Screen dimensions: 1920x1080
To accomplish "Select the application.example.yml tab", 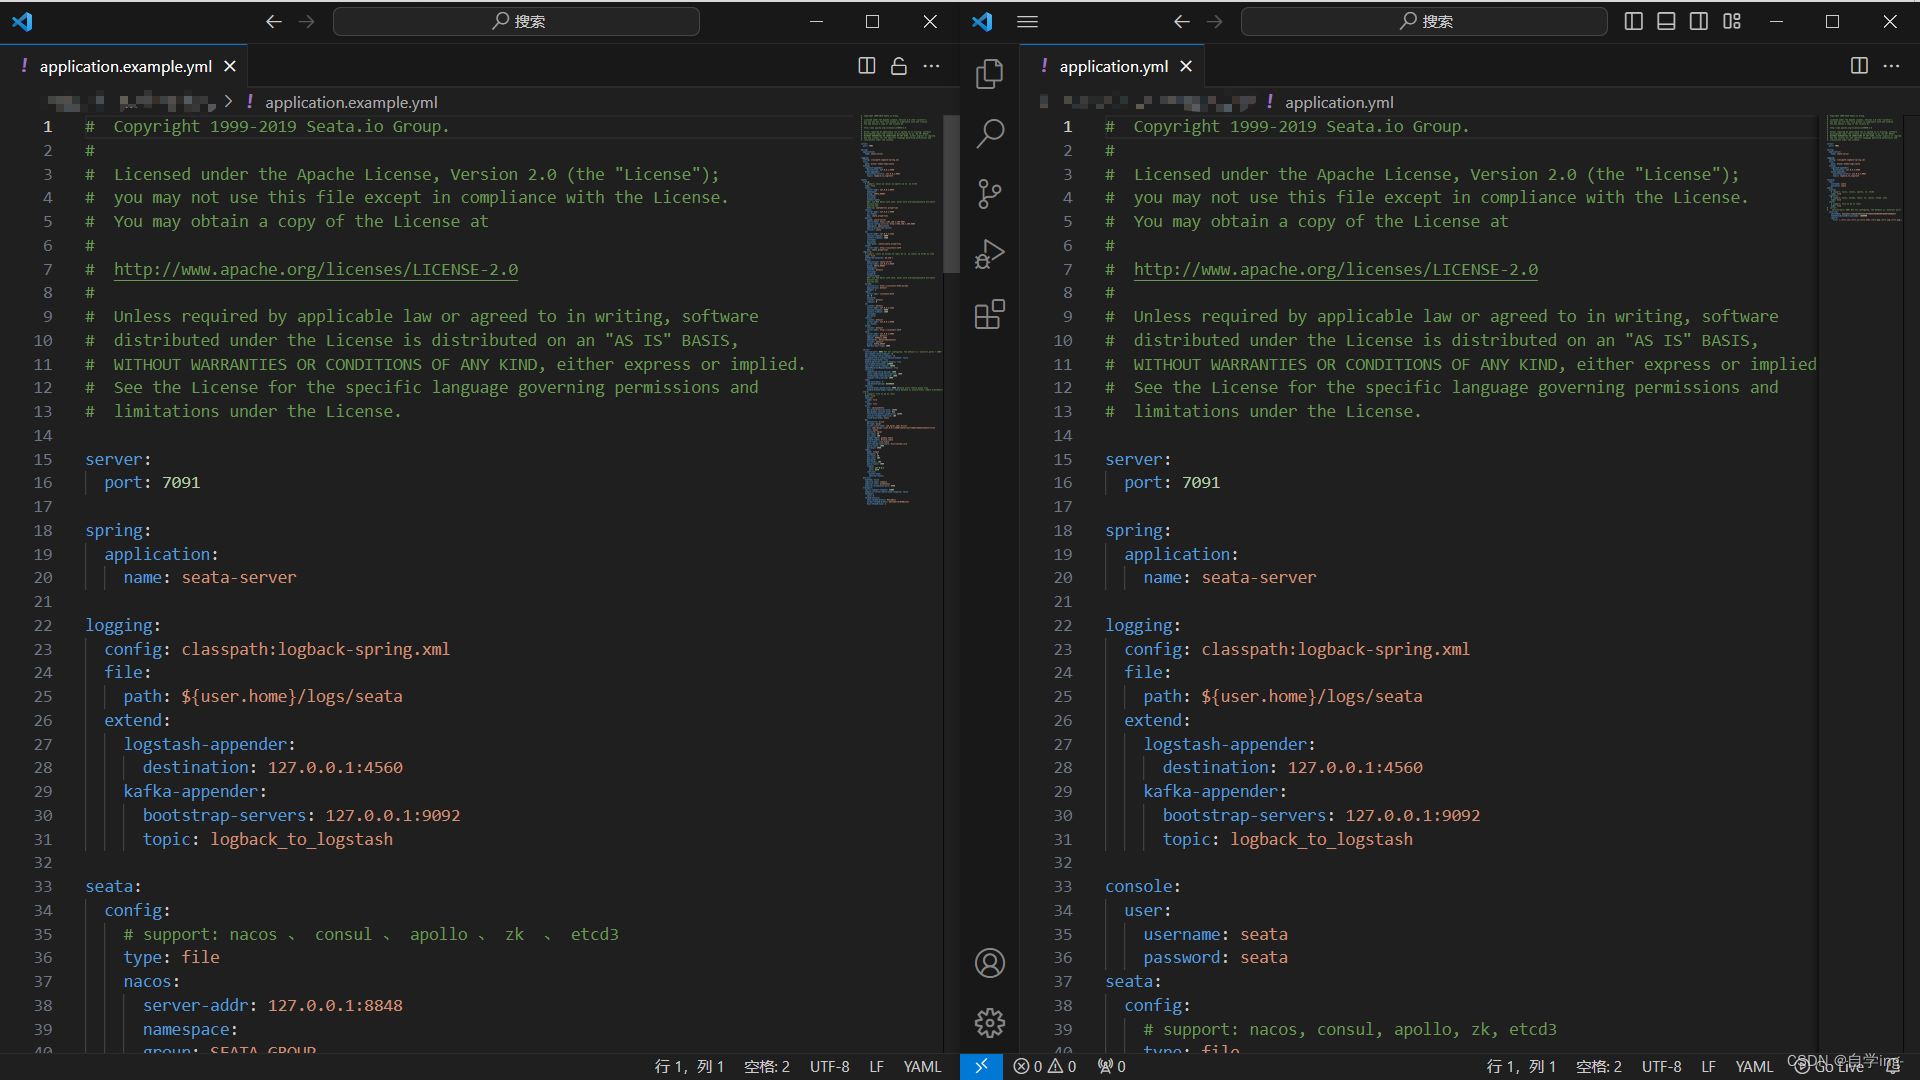I will [126, 66].
